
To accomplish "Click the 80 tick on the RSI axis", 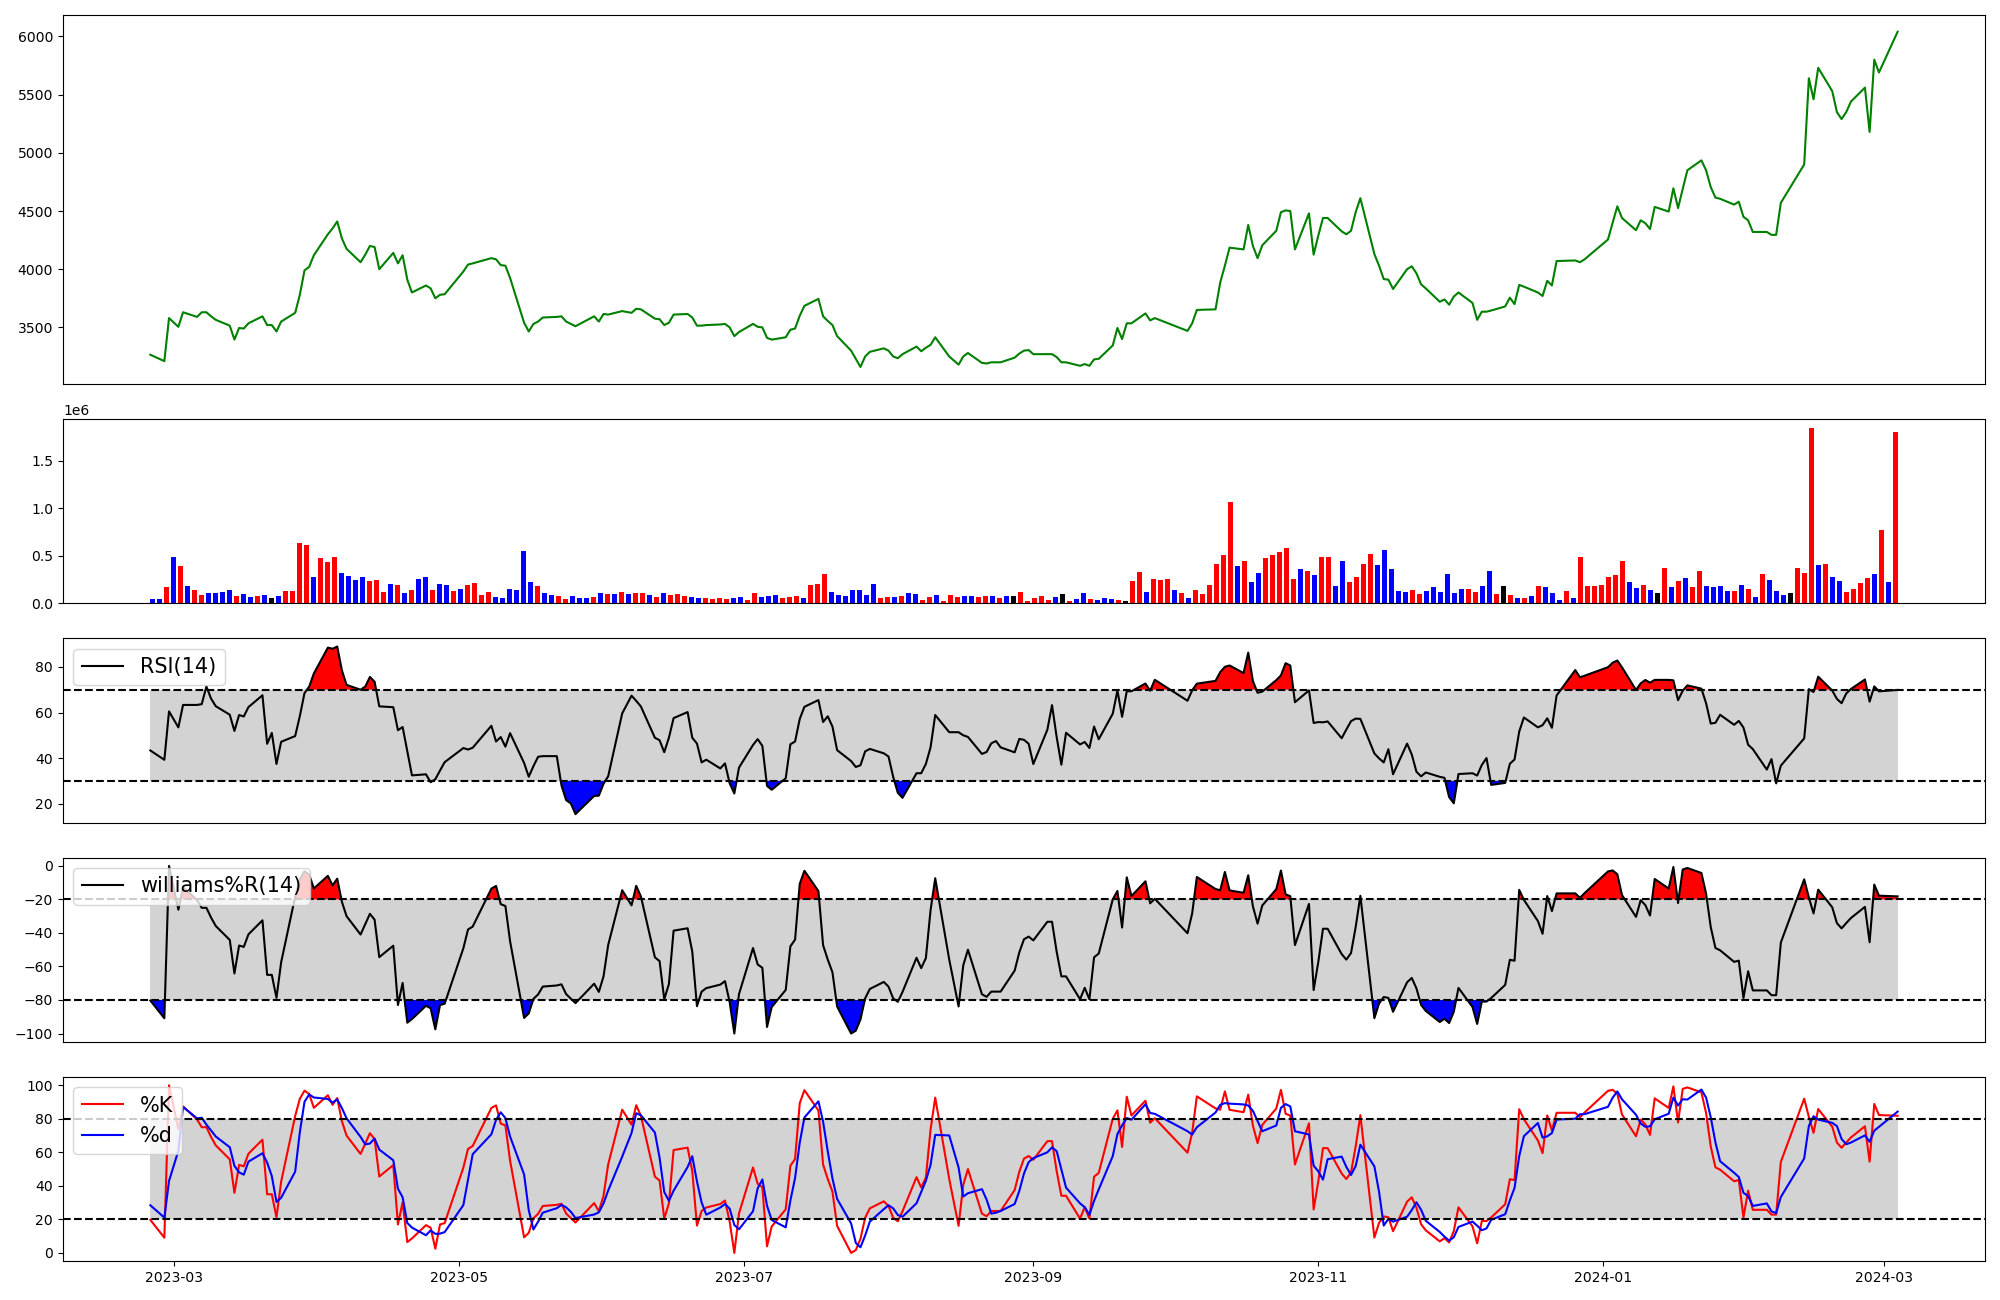I will [x=46, y=667].
